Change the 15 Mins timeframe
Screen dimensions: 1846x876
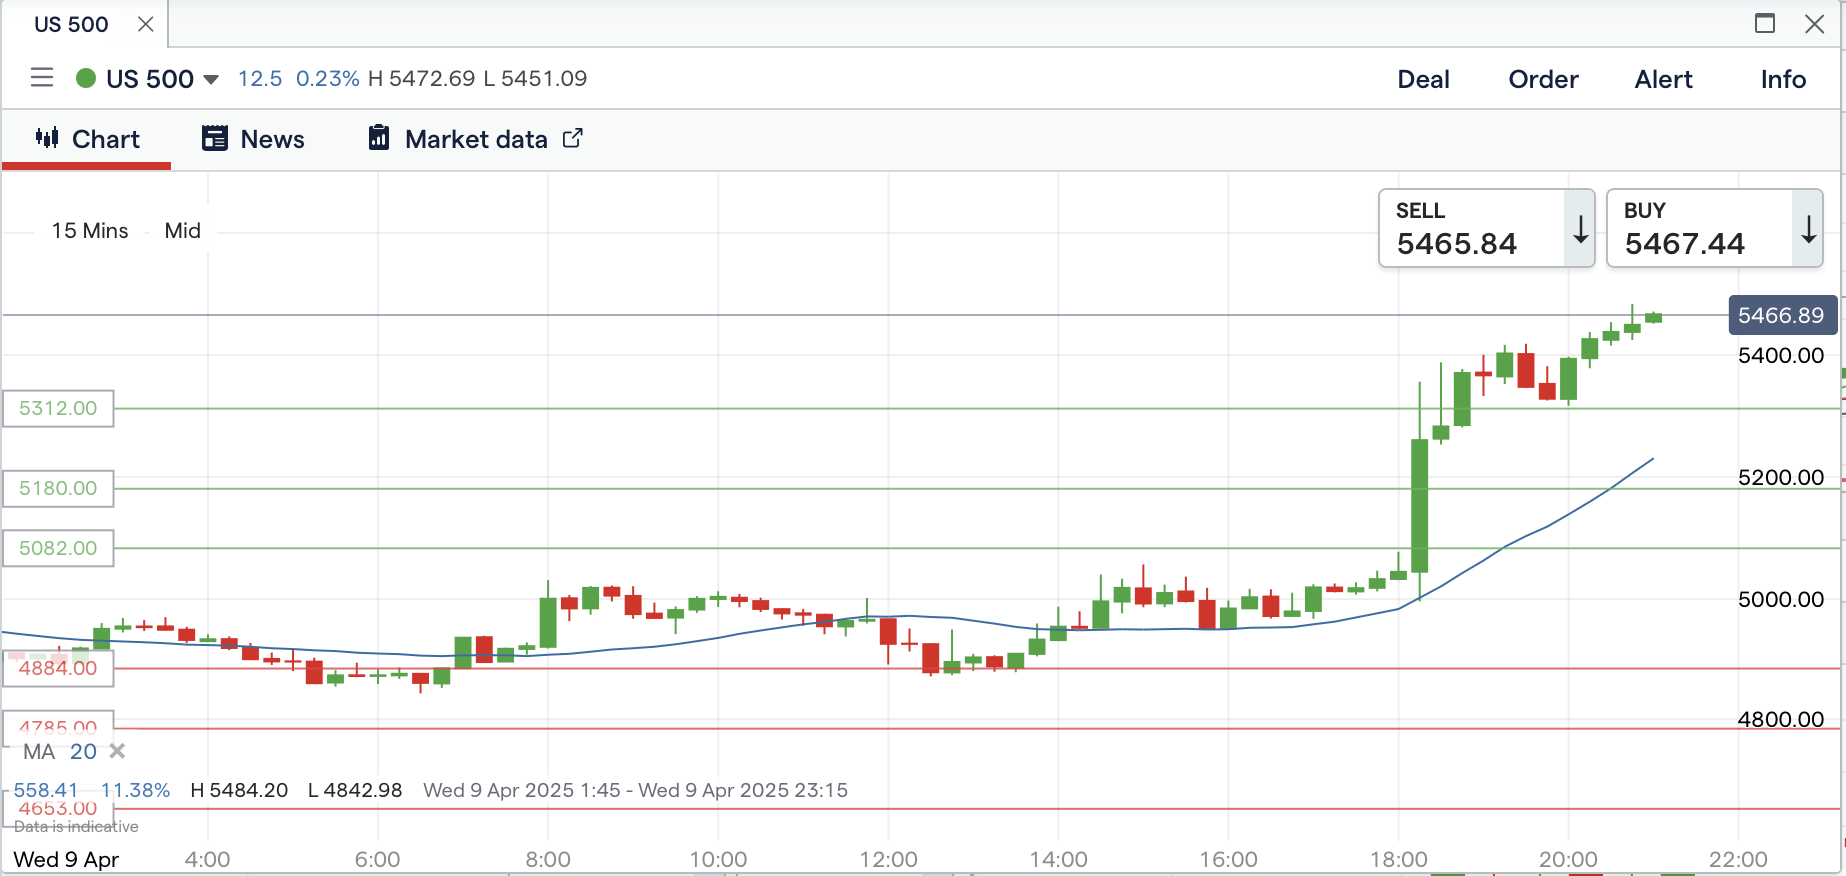[90, 231]
